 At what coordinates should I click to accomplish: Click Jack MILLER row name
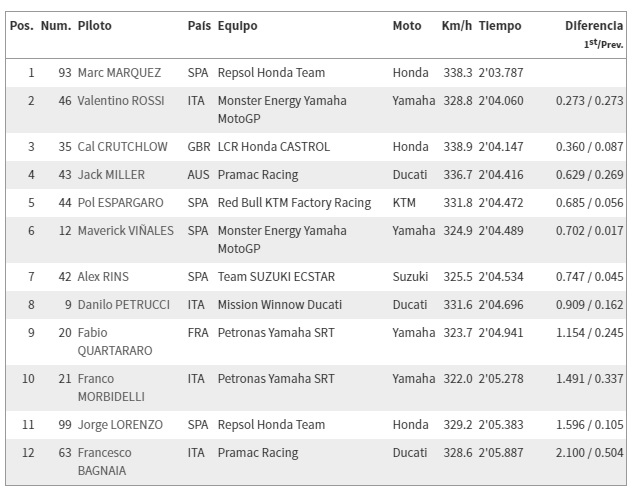pos(111,175)
